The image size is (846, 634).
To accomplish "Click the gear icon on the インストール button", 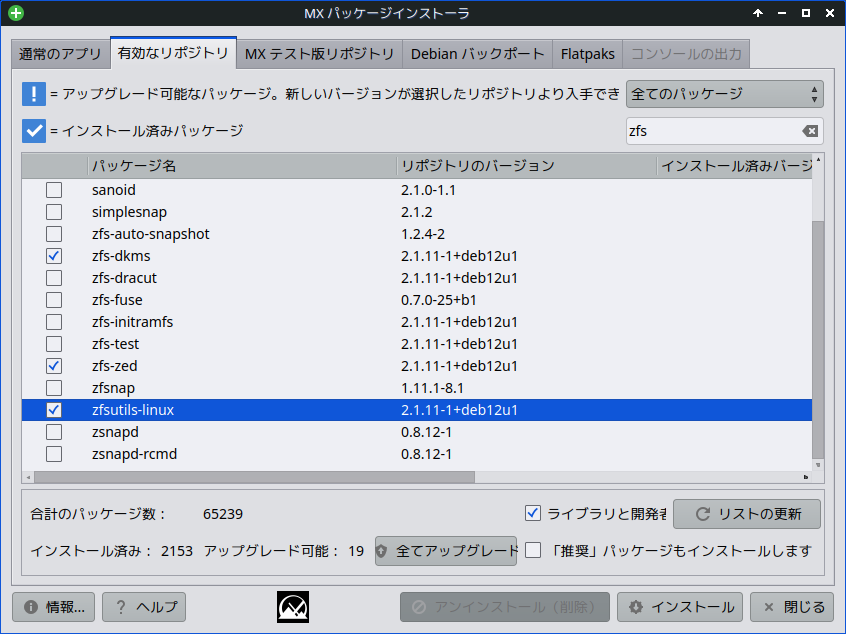I will [634, 607].
